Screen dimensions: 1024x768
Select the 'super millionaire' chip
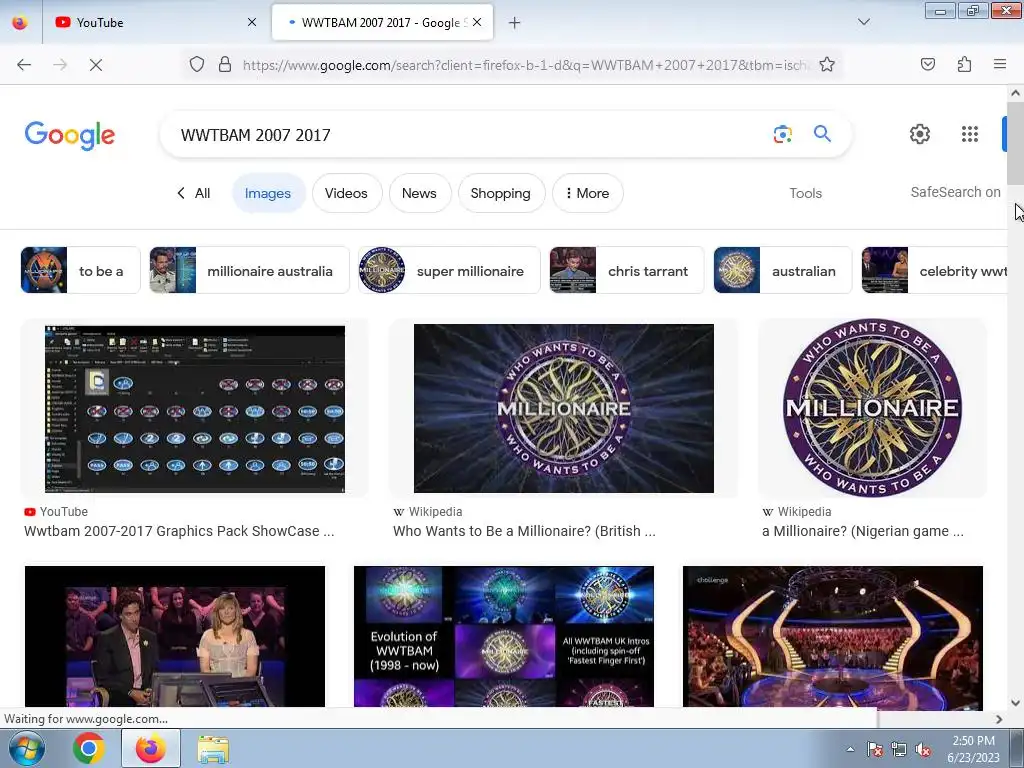[449, 270]
